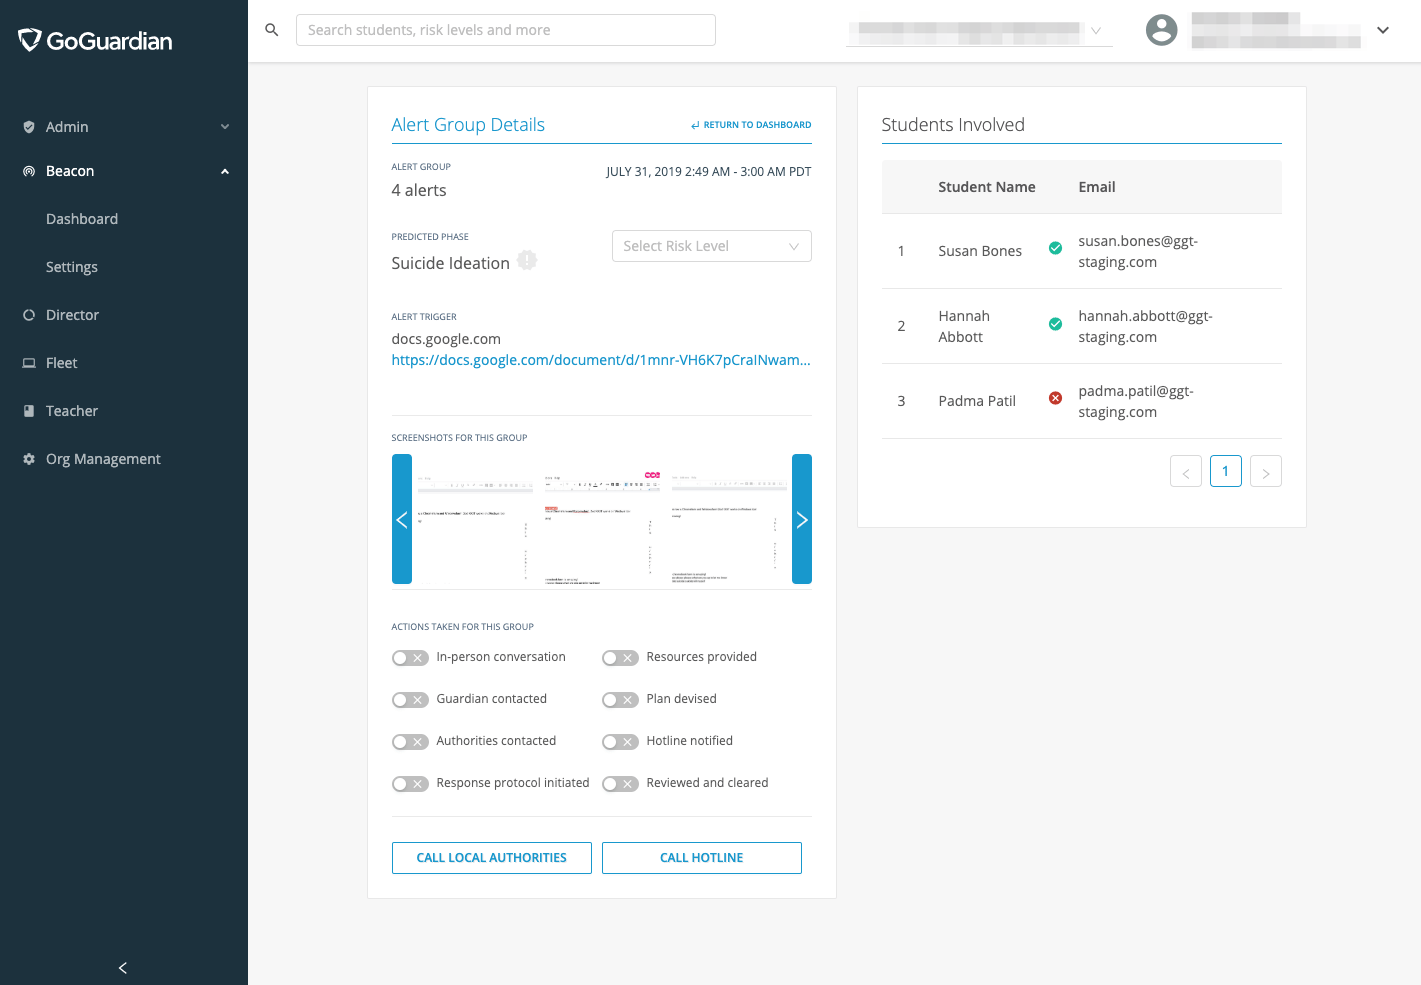Go to next page of students

click(x=1266, y=471)
